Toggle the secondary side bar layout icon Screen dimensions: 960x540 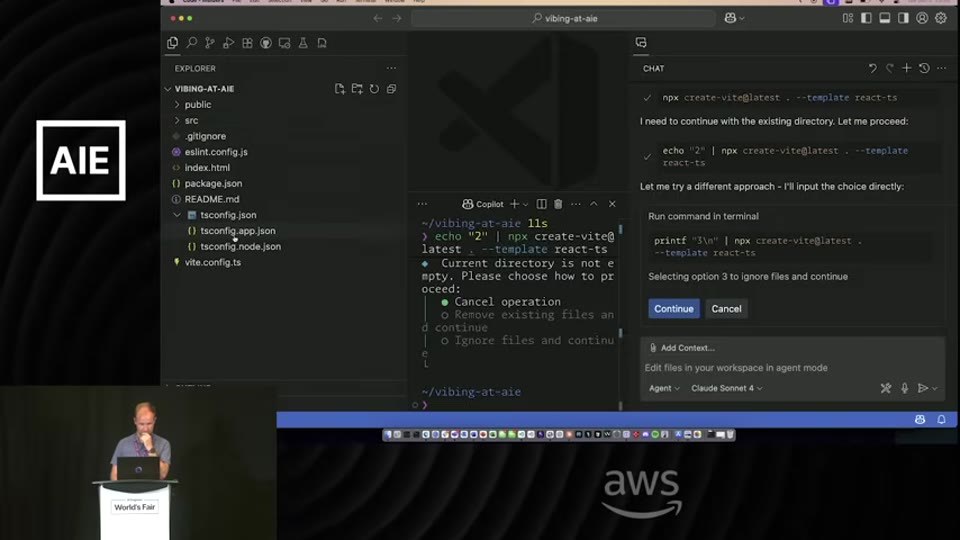pos(903,18)
